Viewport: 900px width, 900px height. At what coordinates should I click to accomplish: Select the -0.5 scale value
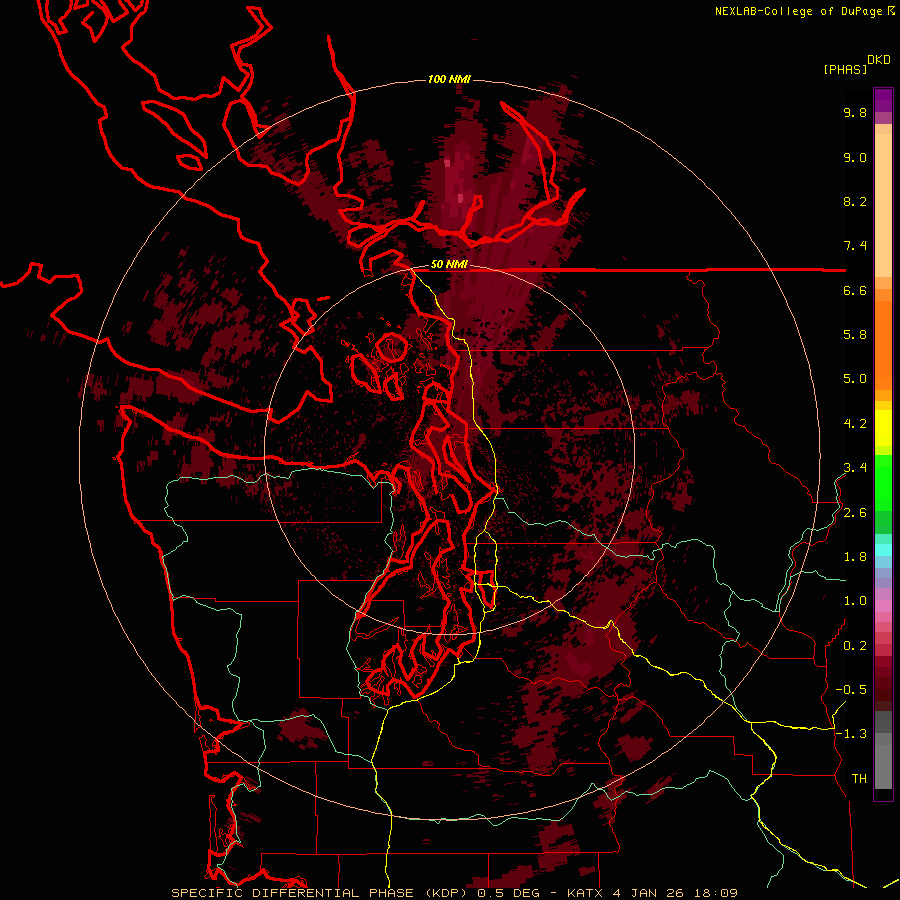click(x=851, y=690)
